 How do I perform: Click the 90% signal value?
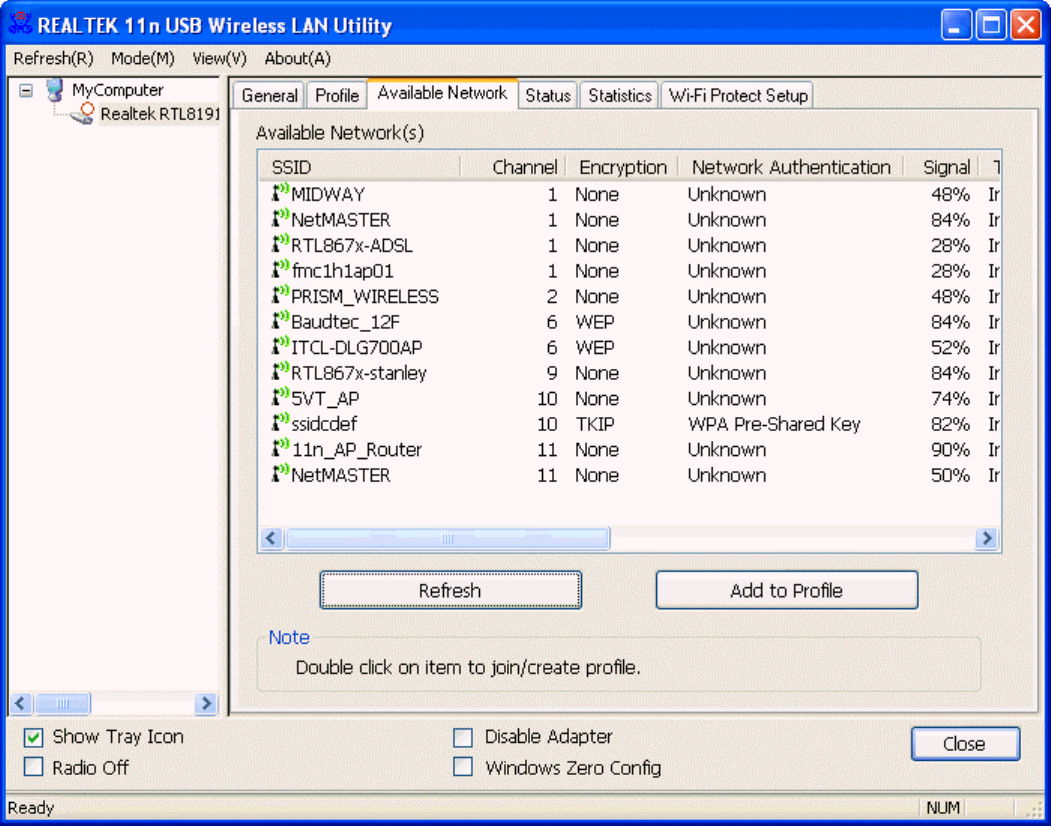(950, 449)
